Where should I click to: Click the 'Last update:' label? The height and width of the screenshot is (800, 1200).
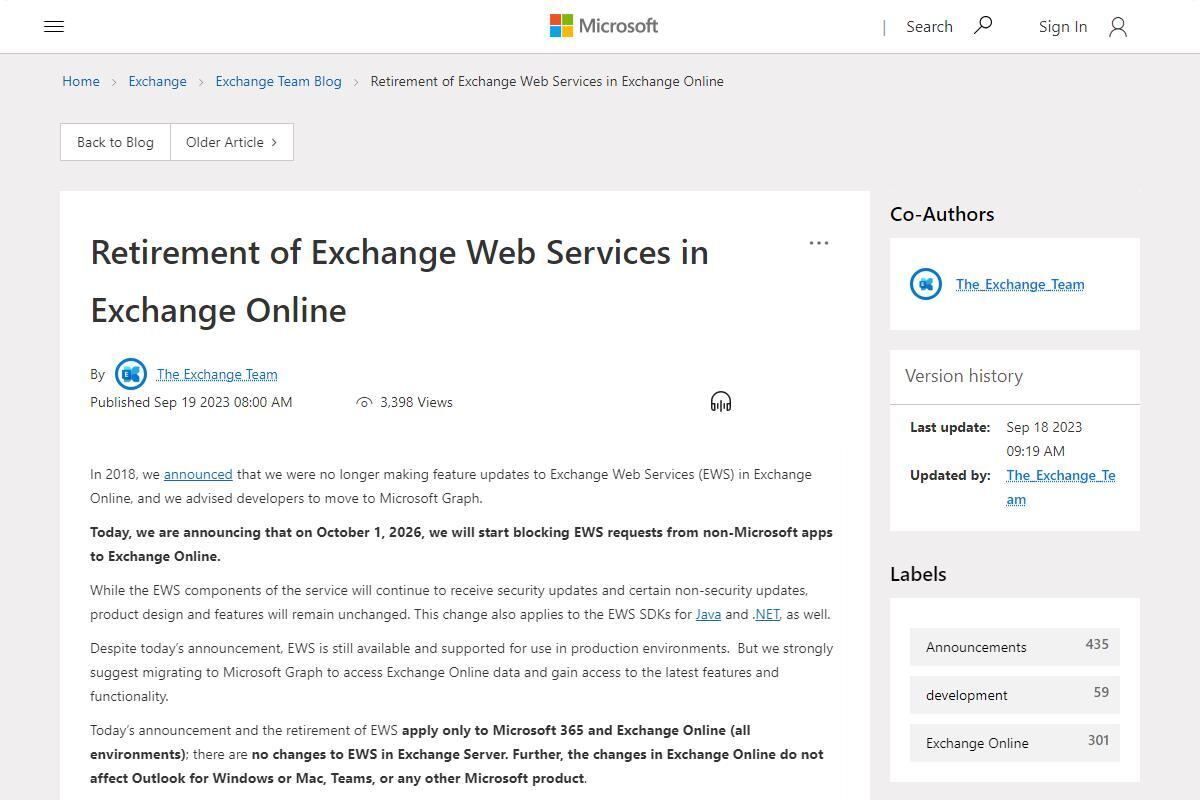pyautogui.click(x=950, y=427)
